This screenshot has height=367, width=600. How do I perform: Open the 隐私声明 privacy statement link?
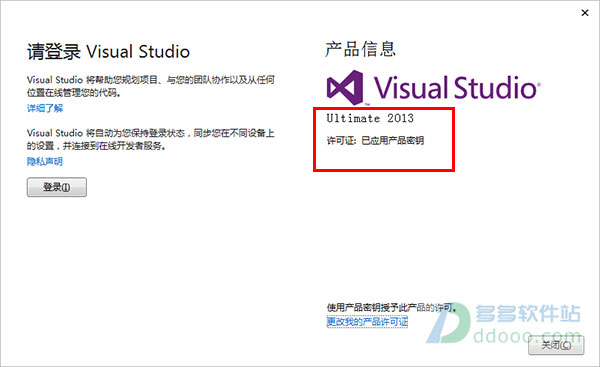45,161
